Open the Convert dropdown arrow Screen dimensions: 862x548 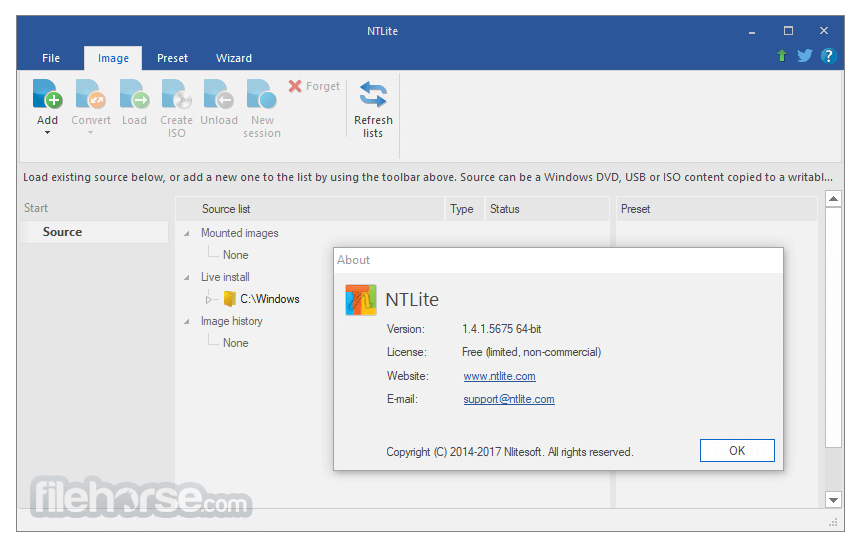pyautogui.click(x=91, y=132)
